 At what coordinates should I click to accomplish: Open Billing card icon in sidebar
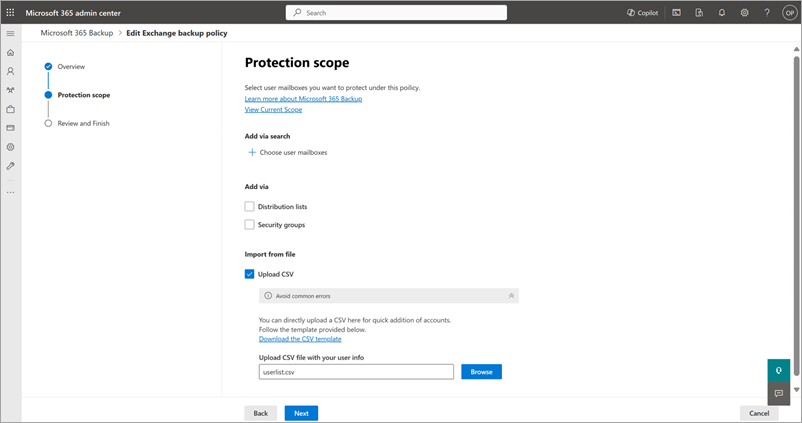click(x=10, y=128)
